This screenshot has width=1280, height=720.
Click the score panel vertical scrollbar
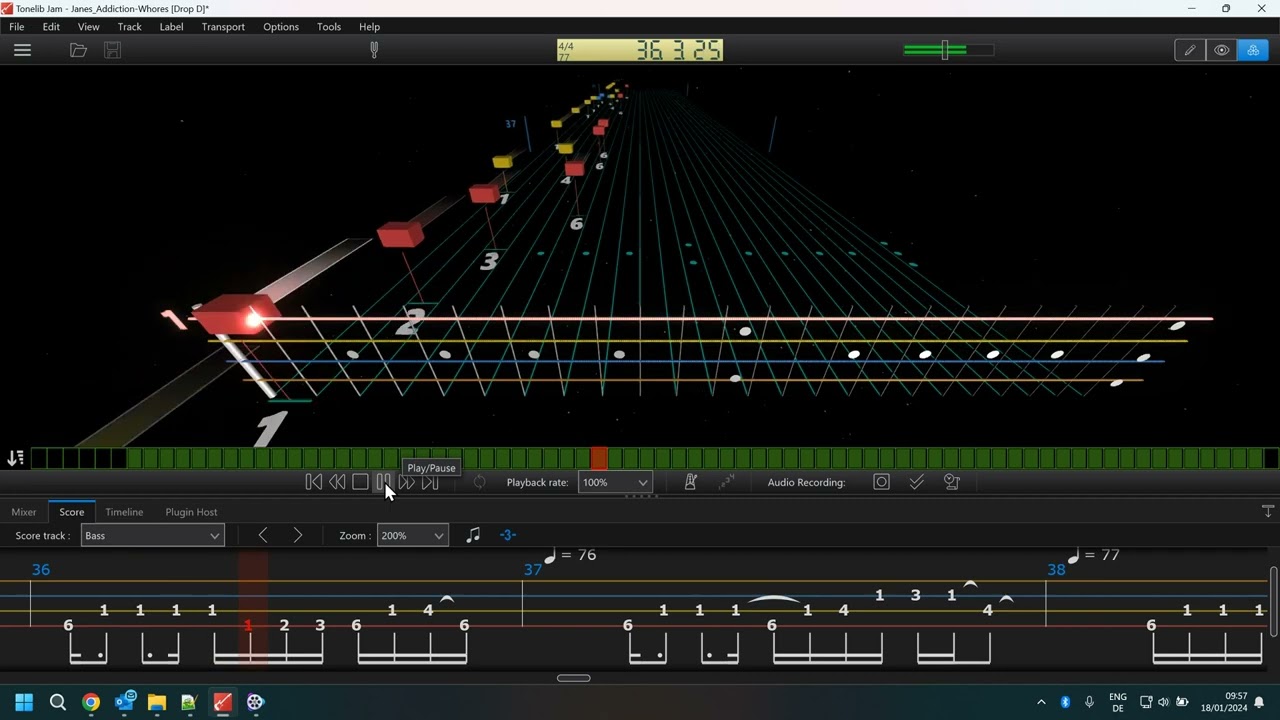(1273, 601)
